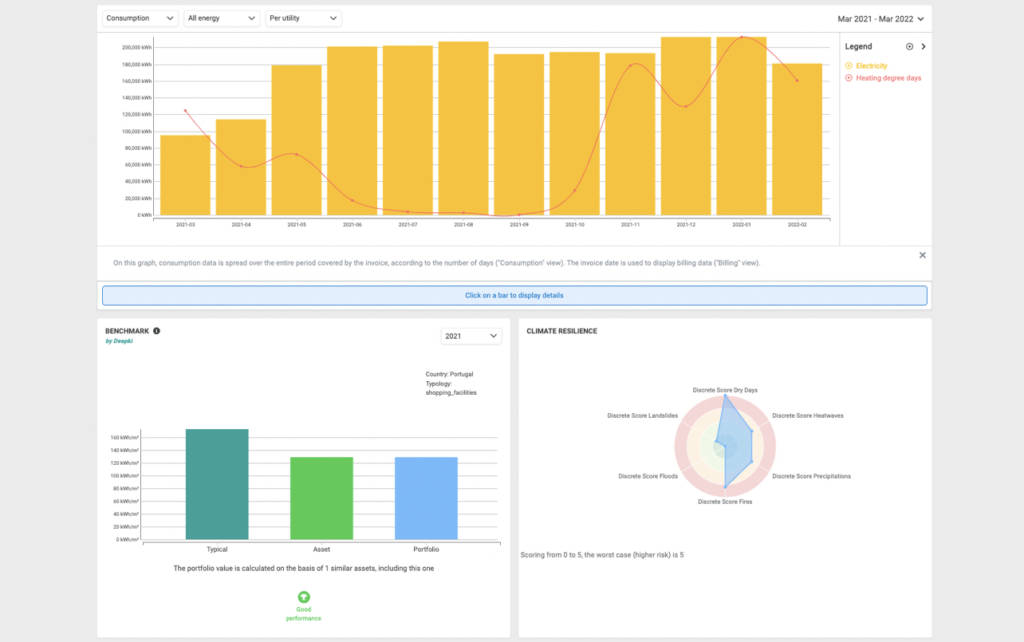This screenshot has height=642, width=1024.
Task: Click the blue Portfolio benchmark bar
Action: (426, 498)
